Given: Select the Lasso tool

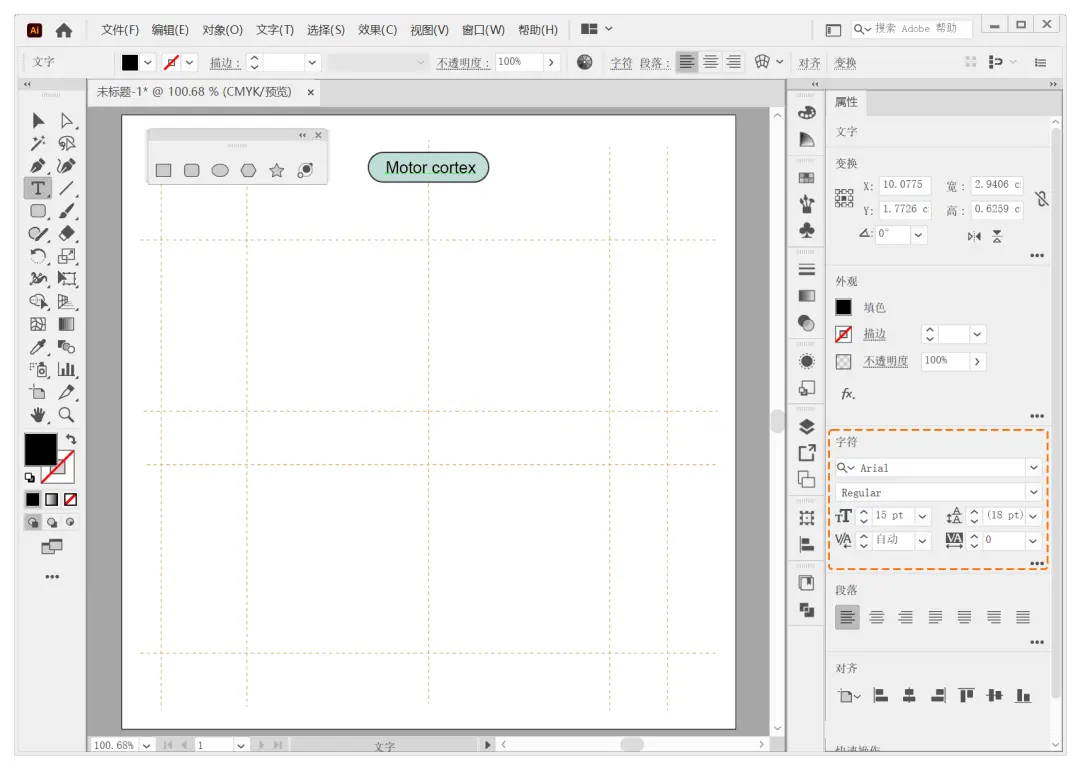Looking at the screenshot, I should coord(66,143).
